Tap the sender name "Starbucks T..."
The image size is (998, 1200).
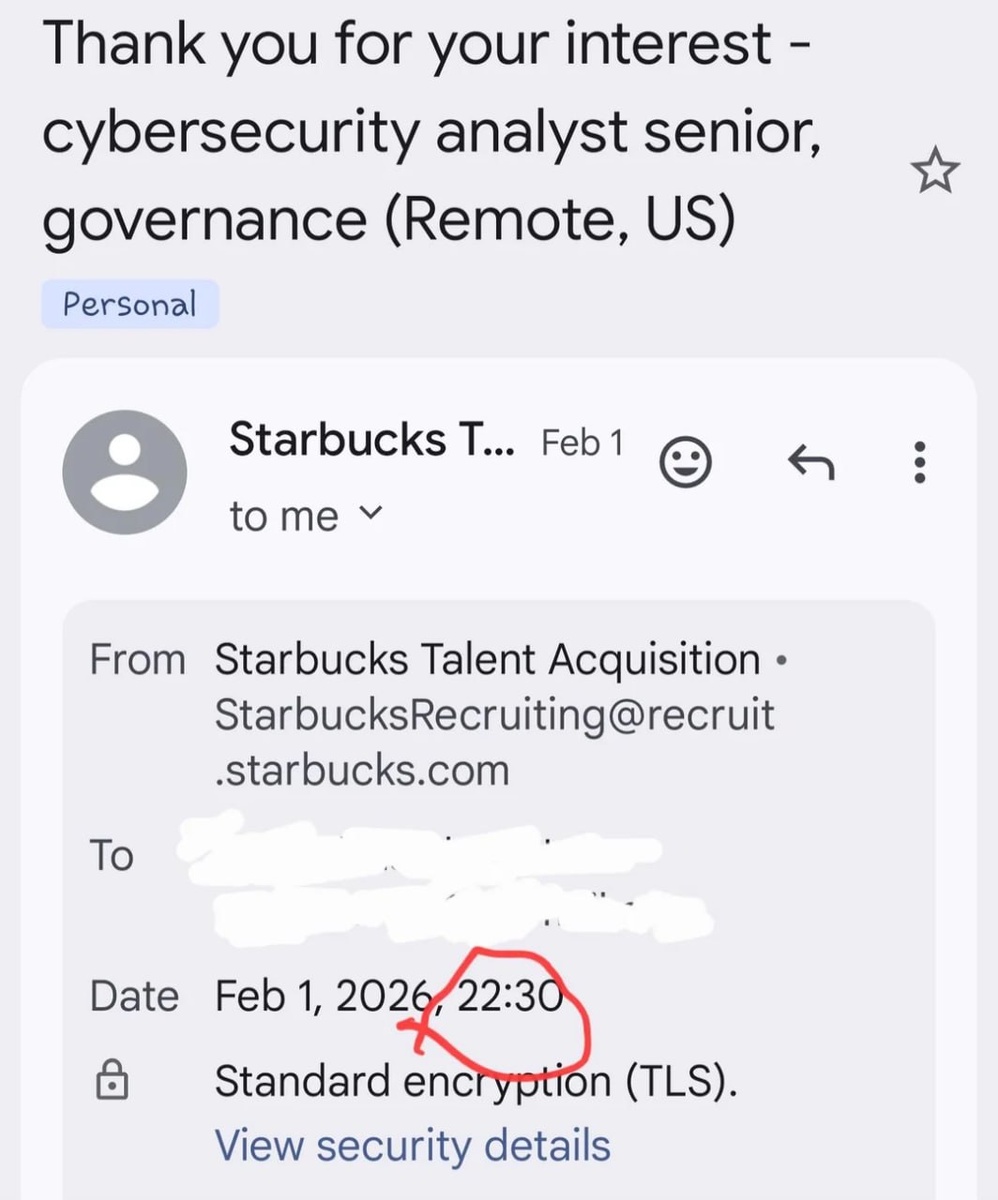coord(371,439)
